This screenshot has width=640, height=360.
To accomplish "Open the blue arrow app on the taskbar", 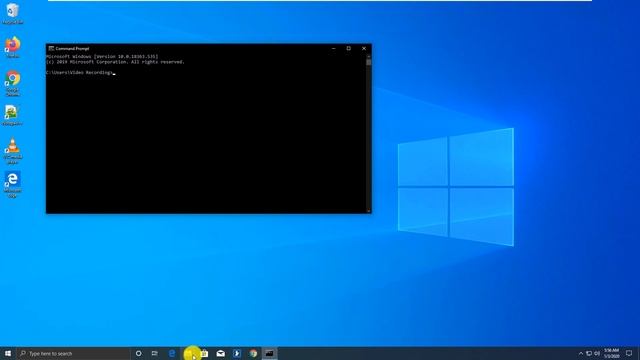I will (237, 353).
